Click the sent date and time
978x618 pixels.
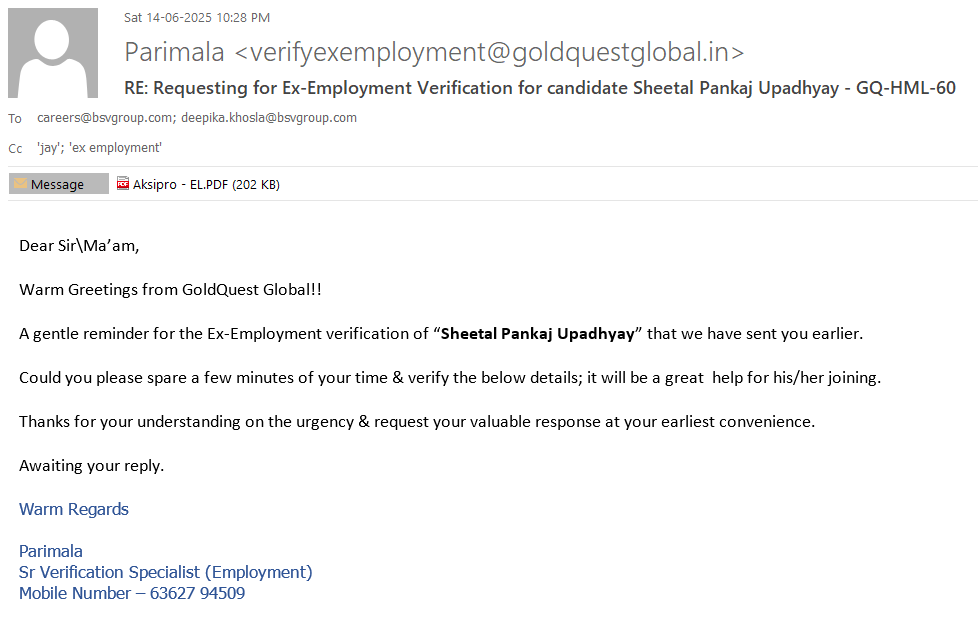(x=197, y=17)
